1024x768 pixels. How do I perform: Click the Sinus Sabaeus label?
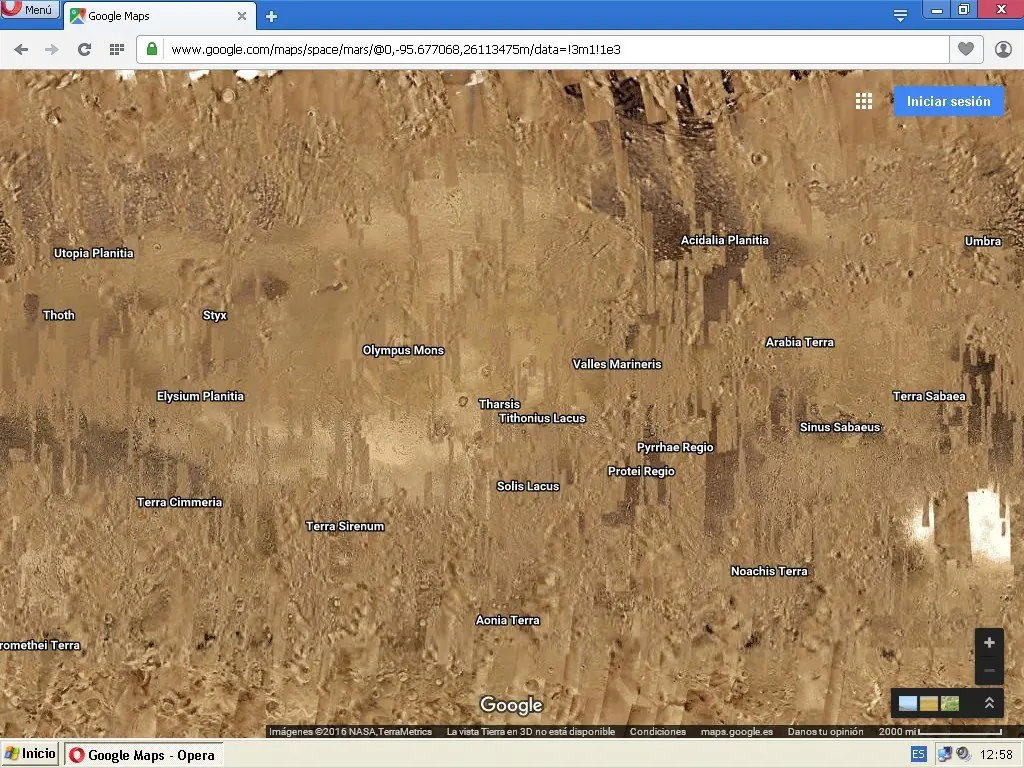[840, 428]
